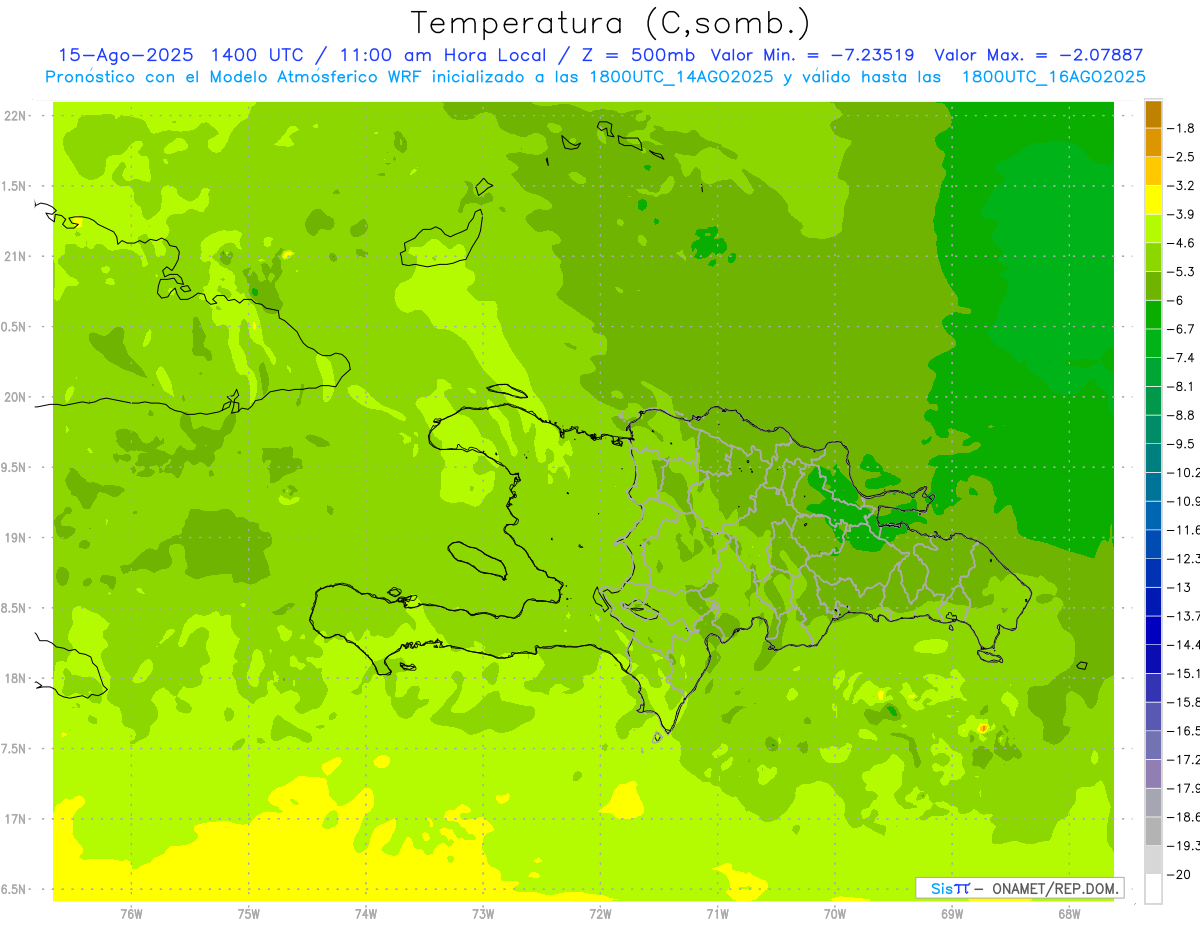Pick the brown-orange legend band above -1.8
This screenshot has height=927, width=1200.
pyautogui.click(x=1153, y=114)
